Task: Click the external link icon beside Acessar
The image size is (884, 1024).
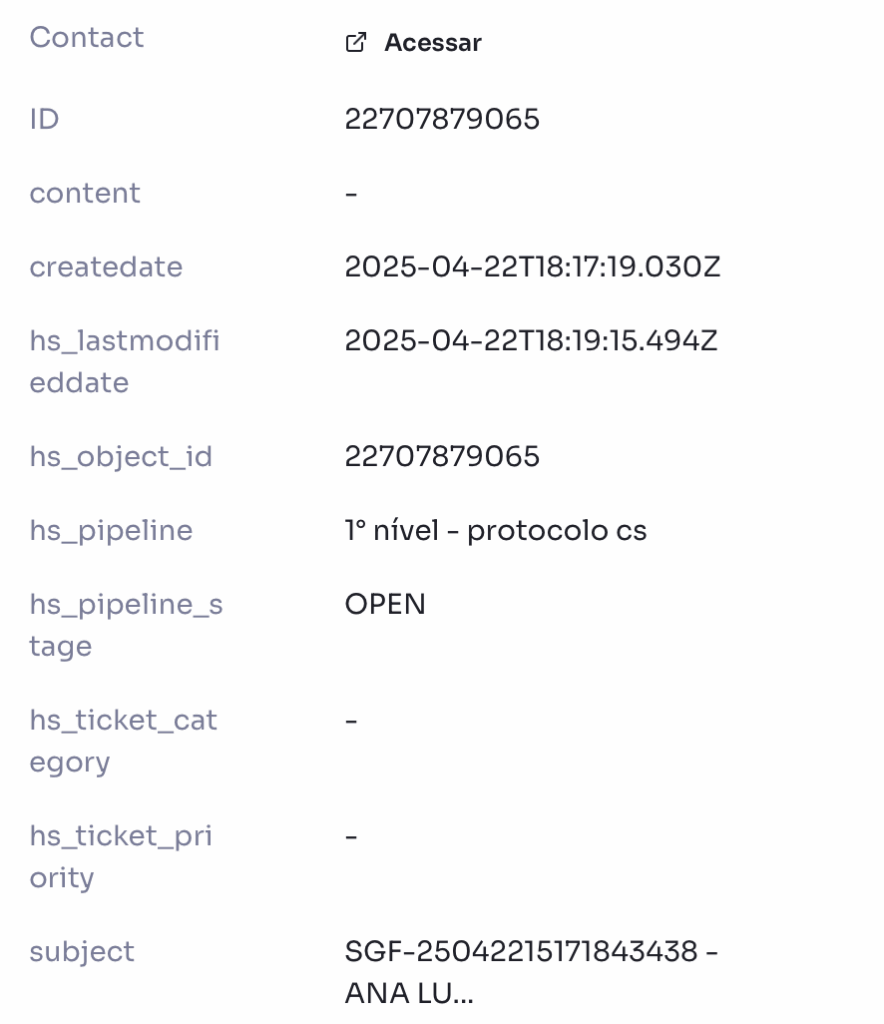Action: [356, 42]
